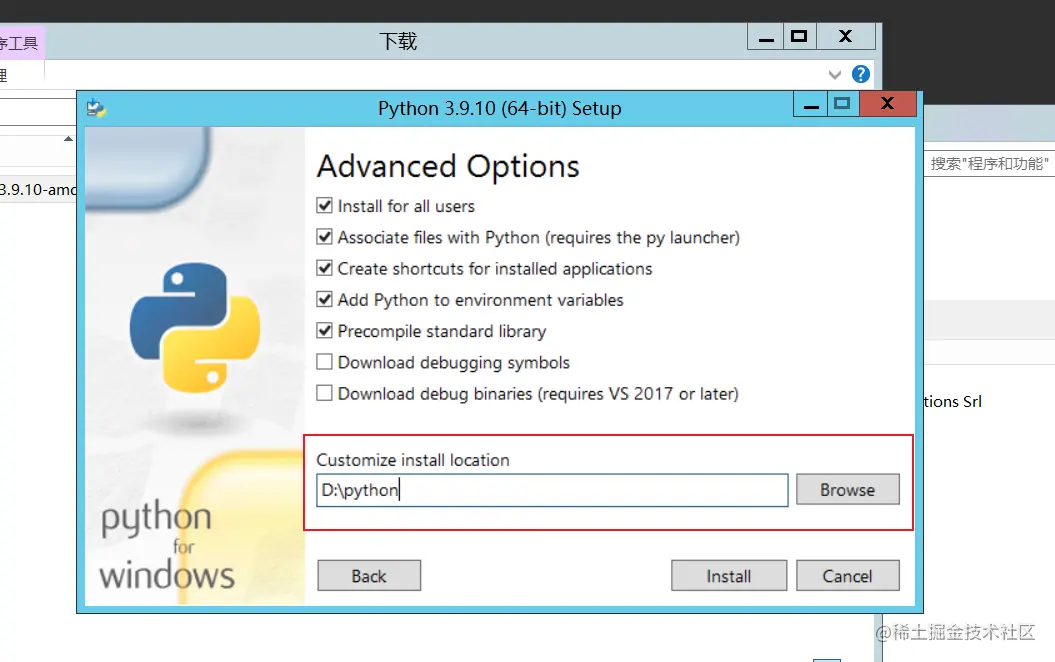Go Back to previous setup page

[369, 576]
